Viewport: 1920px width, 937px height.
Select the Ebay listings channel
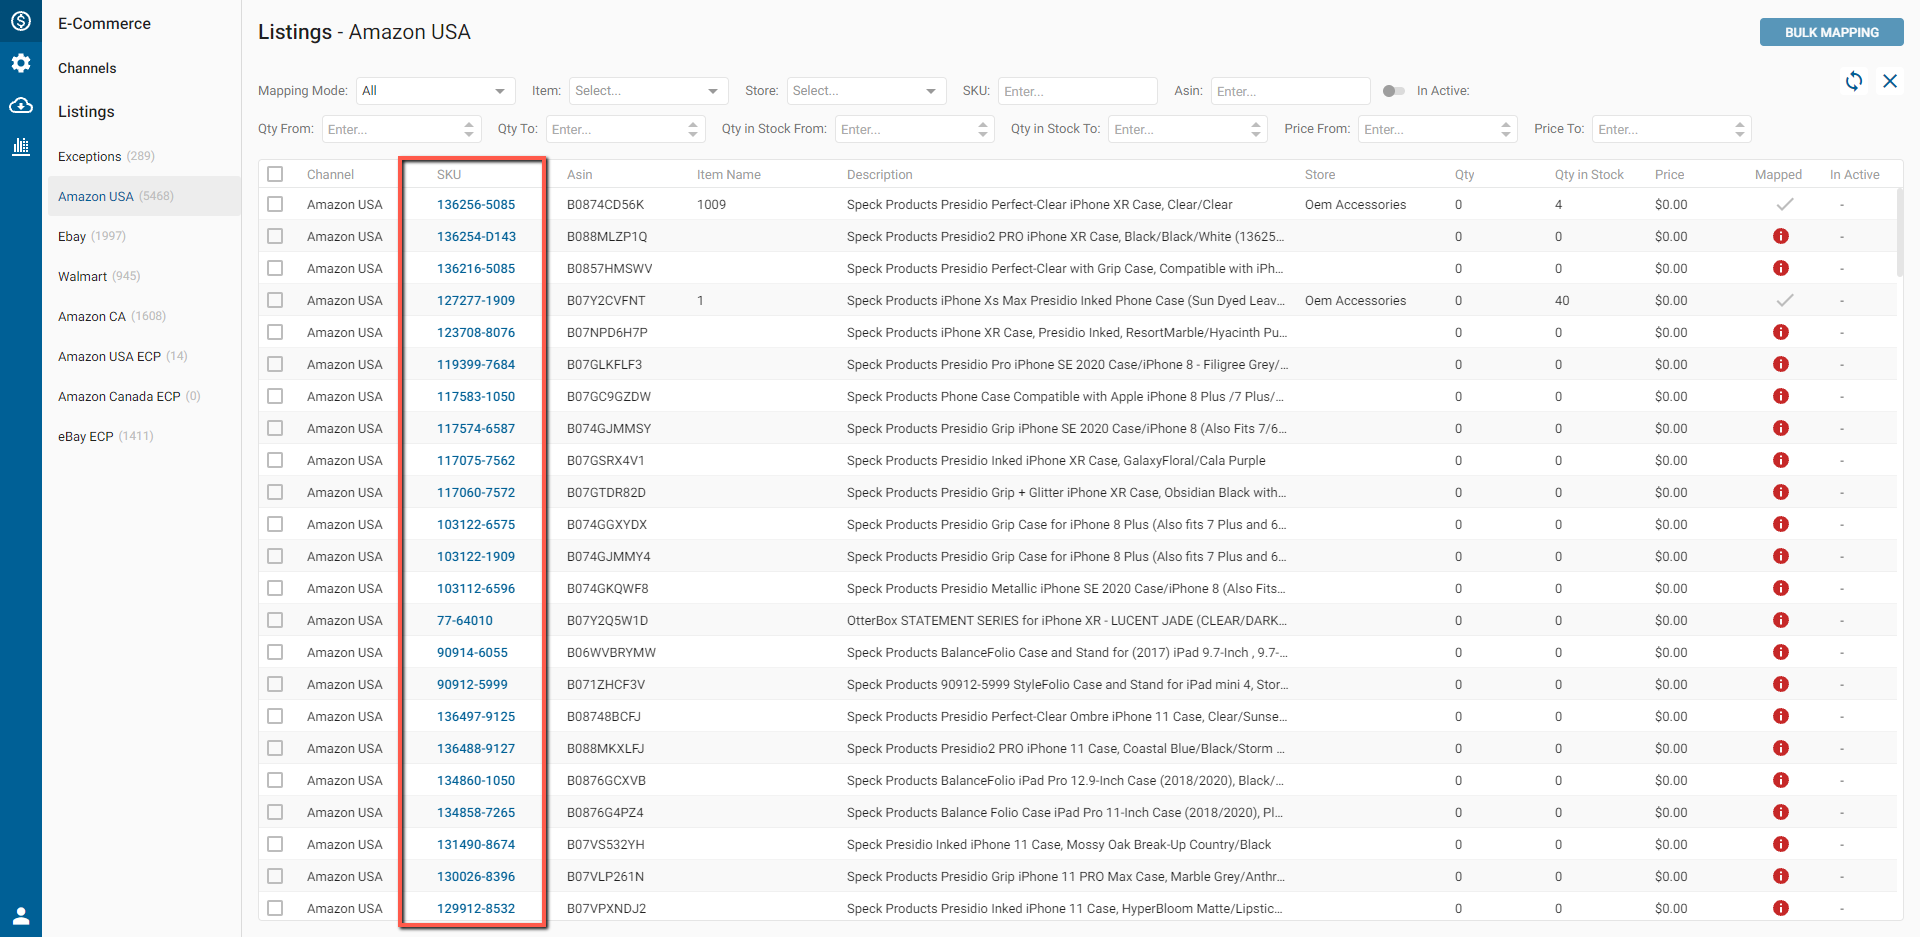click(x=92, y=236)
